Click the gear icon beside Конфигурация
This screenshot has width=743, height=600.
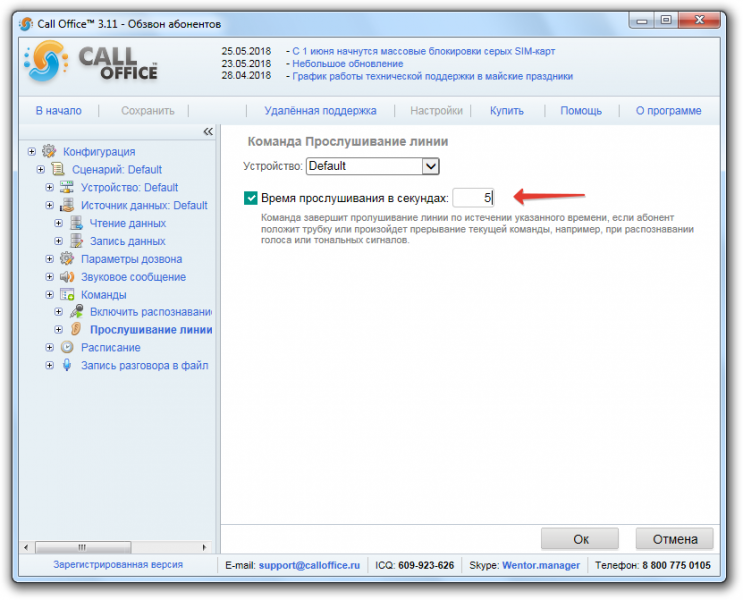click(49, 151)
